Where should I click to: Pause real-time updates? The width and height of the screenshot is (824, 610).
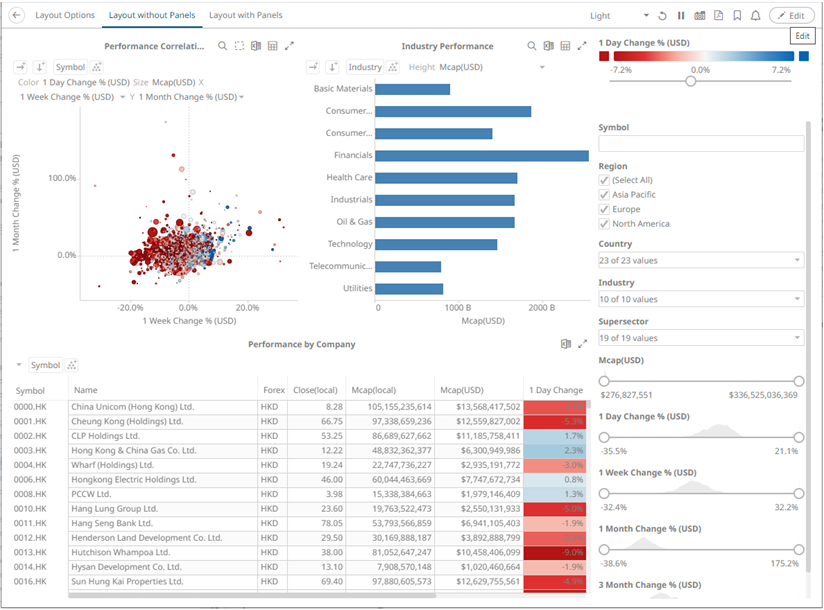(x=681, y=16)
